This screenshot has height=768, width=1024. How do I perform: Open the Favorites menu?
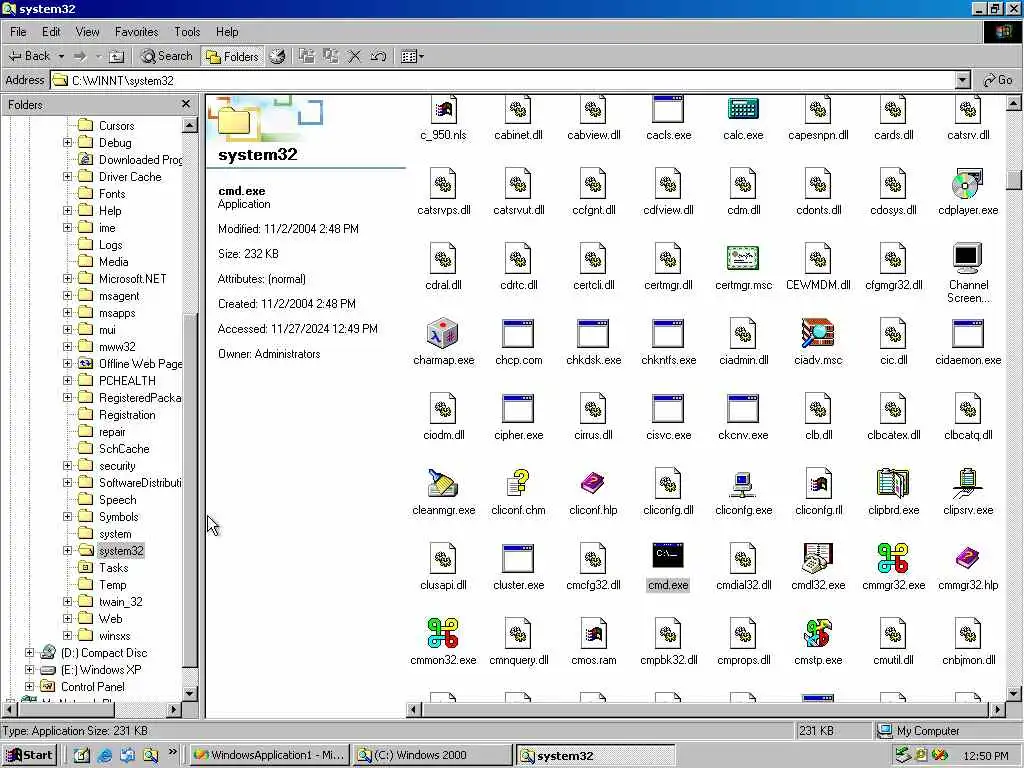coord(136,31)
